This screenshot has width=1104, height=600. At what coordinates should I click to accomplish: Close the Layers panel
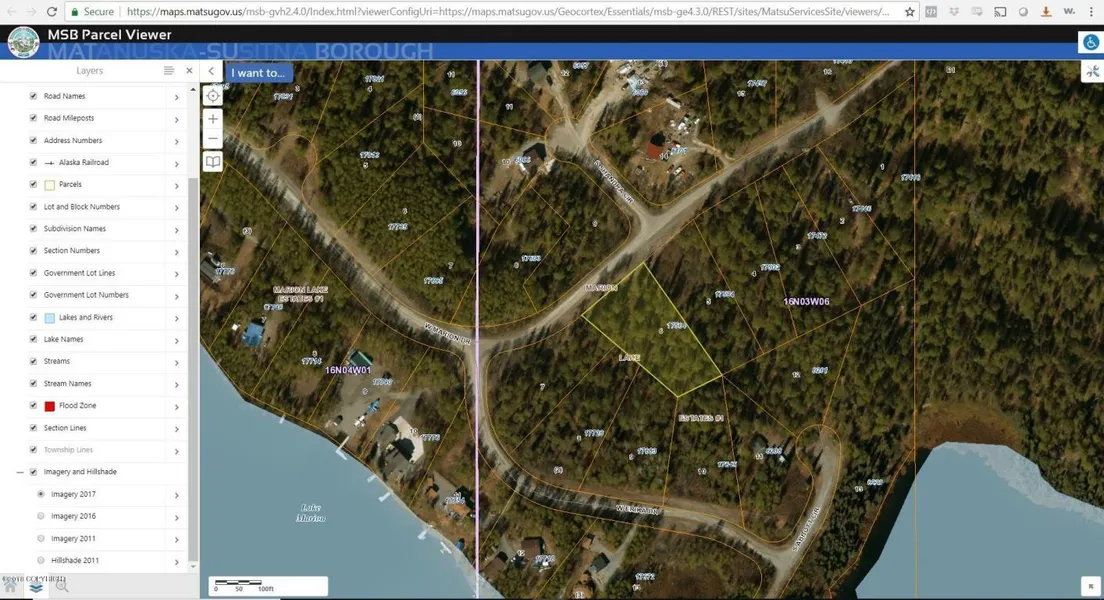(189, 71)
